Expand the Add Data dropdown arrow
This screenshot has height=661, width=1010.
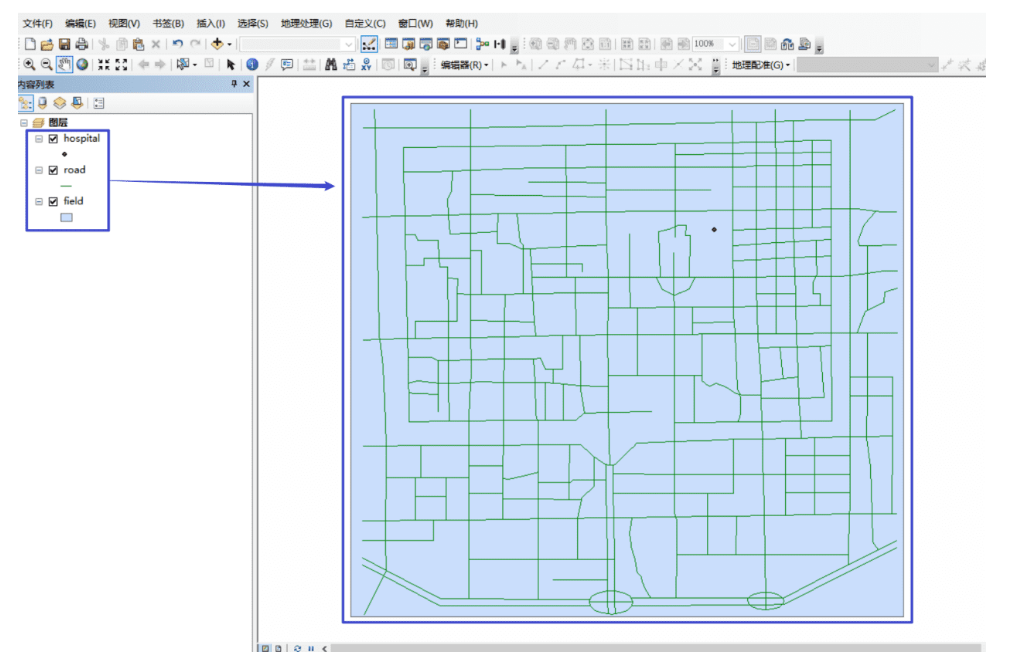229,44
